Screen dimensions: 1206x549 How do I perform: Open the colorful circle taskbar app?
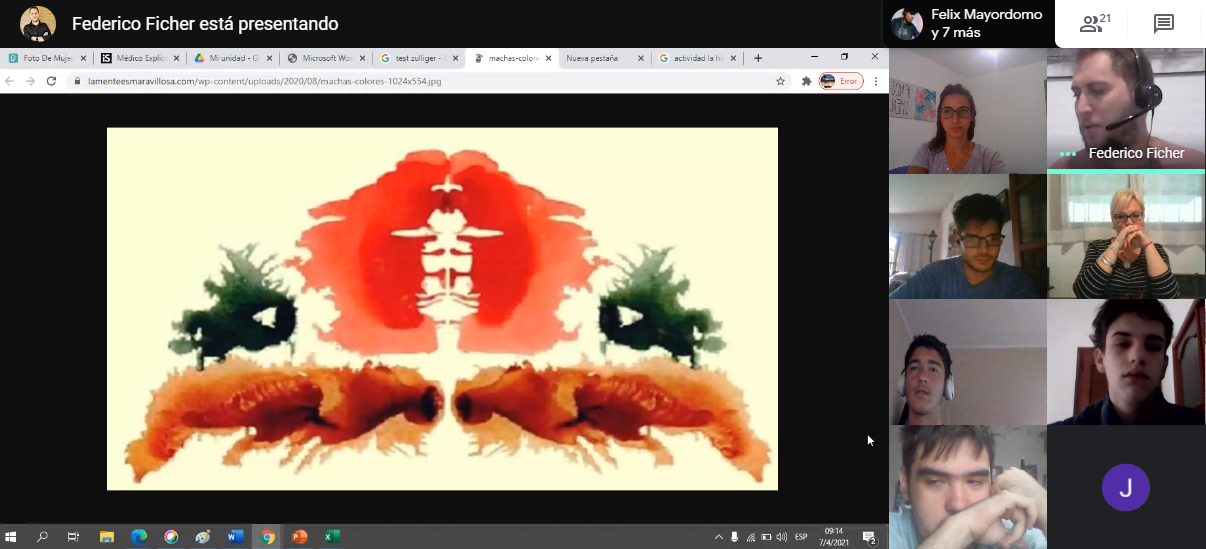171,537
